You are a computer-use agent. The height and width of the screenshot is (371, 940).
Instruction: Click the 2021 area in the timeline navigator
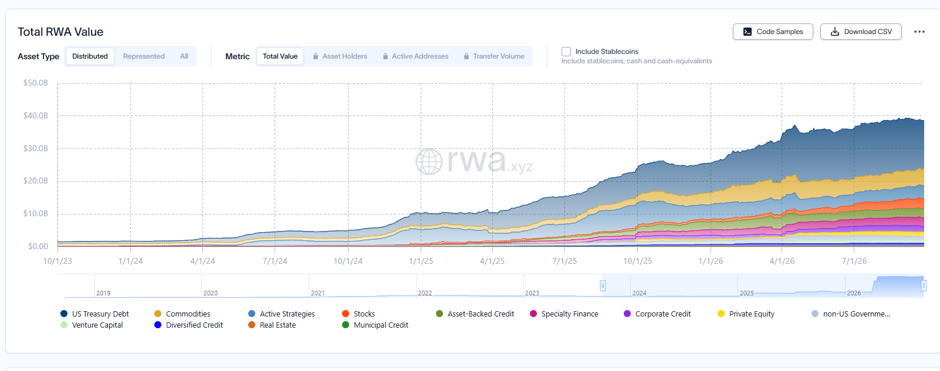coord(362,286)
